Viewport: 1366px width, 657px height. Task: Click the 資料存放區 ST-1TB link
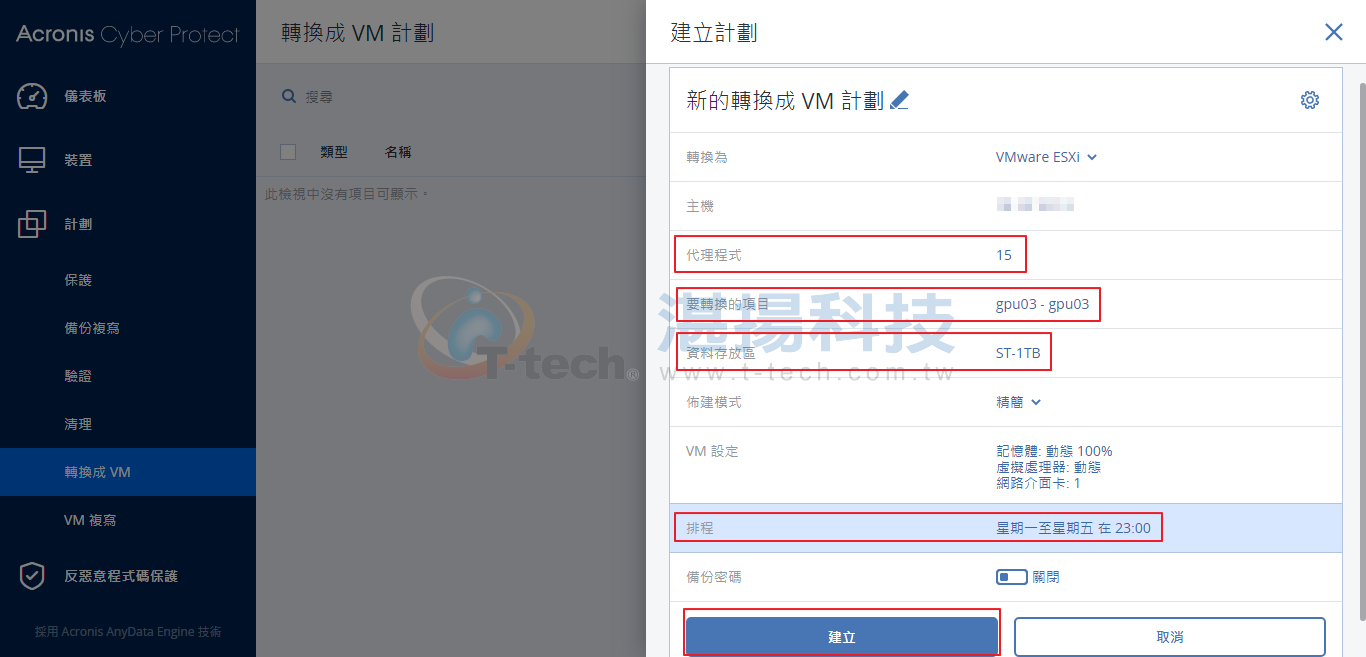click(1018, 353)
